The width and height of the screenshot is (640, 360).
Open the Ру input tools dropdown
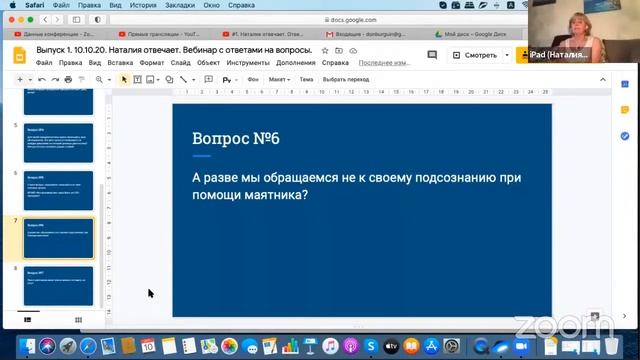pyautogui.click(x=230, y=80)
